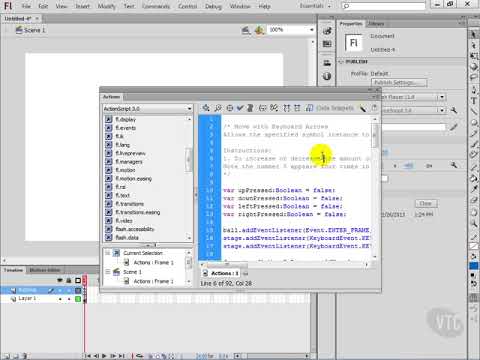Click the Edit Symbols icon
Screen dimensions: 480x360
pos(260,30)
